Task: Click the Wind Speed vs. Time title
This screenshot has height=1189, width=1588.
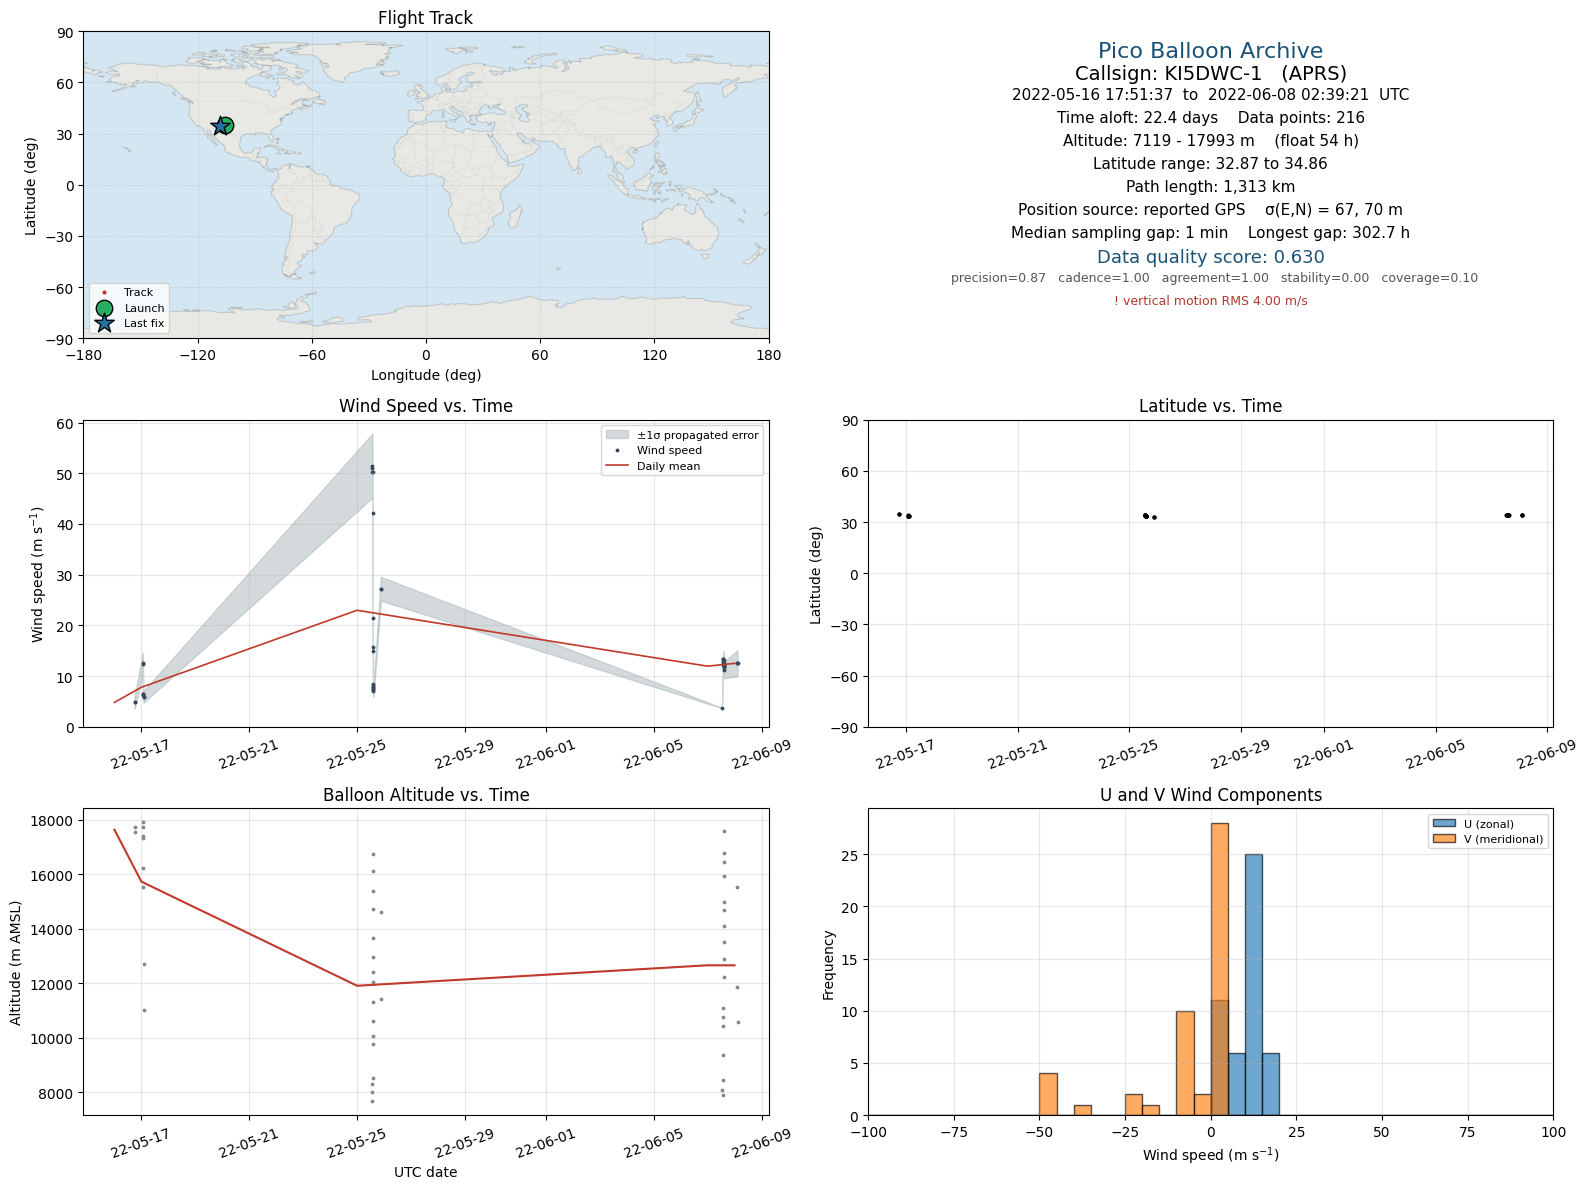Action: [x=426, y=406]
